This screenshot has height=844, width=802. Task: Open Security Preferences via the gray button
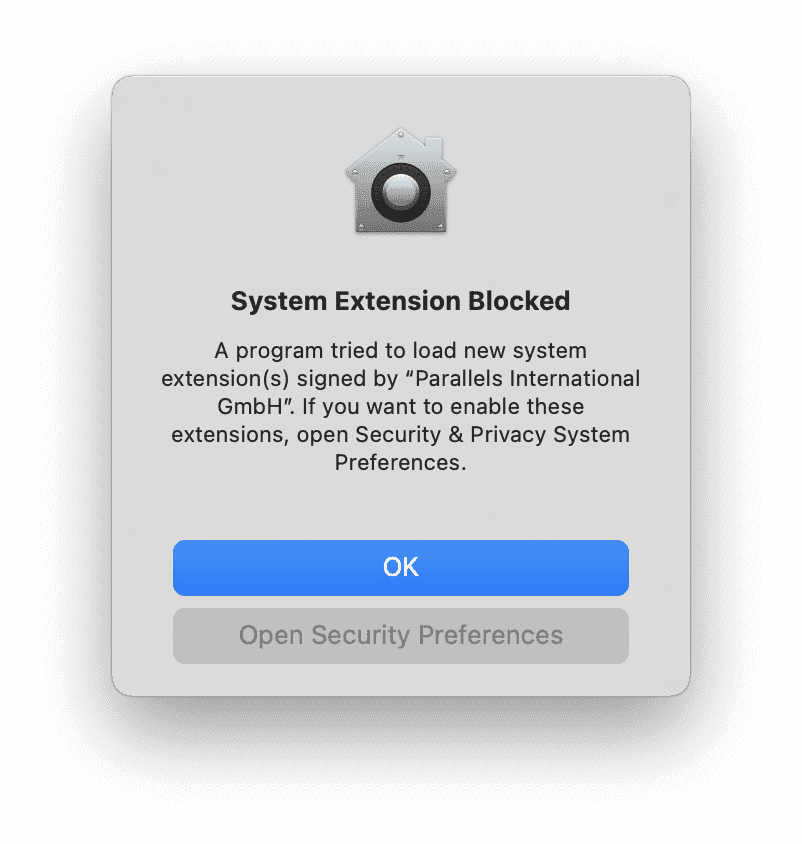(400, 636)
